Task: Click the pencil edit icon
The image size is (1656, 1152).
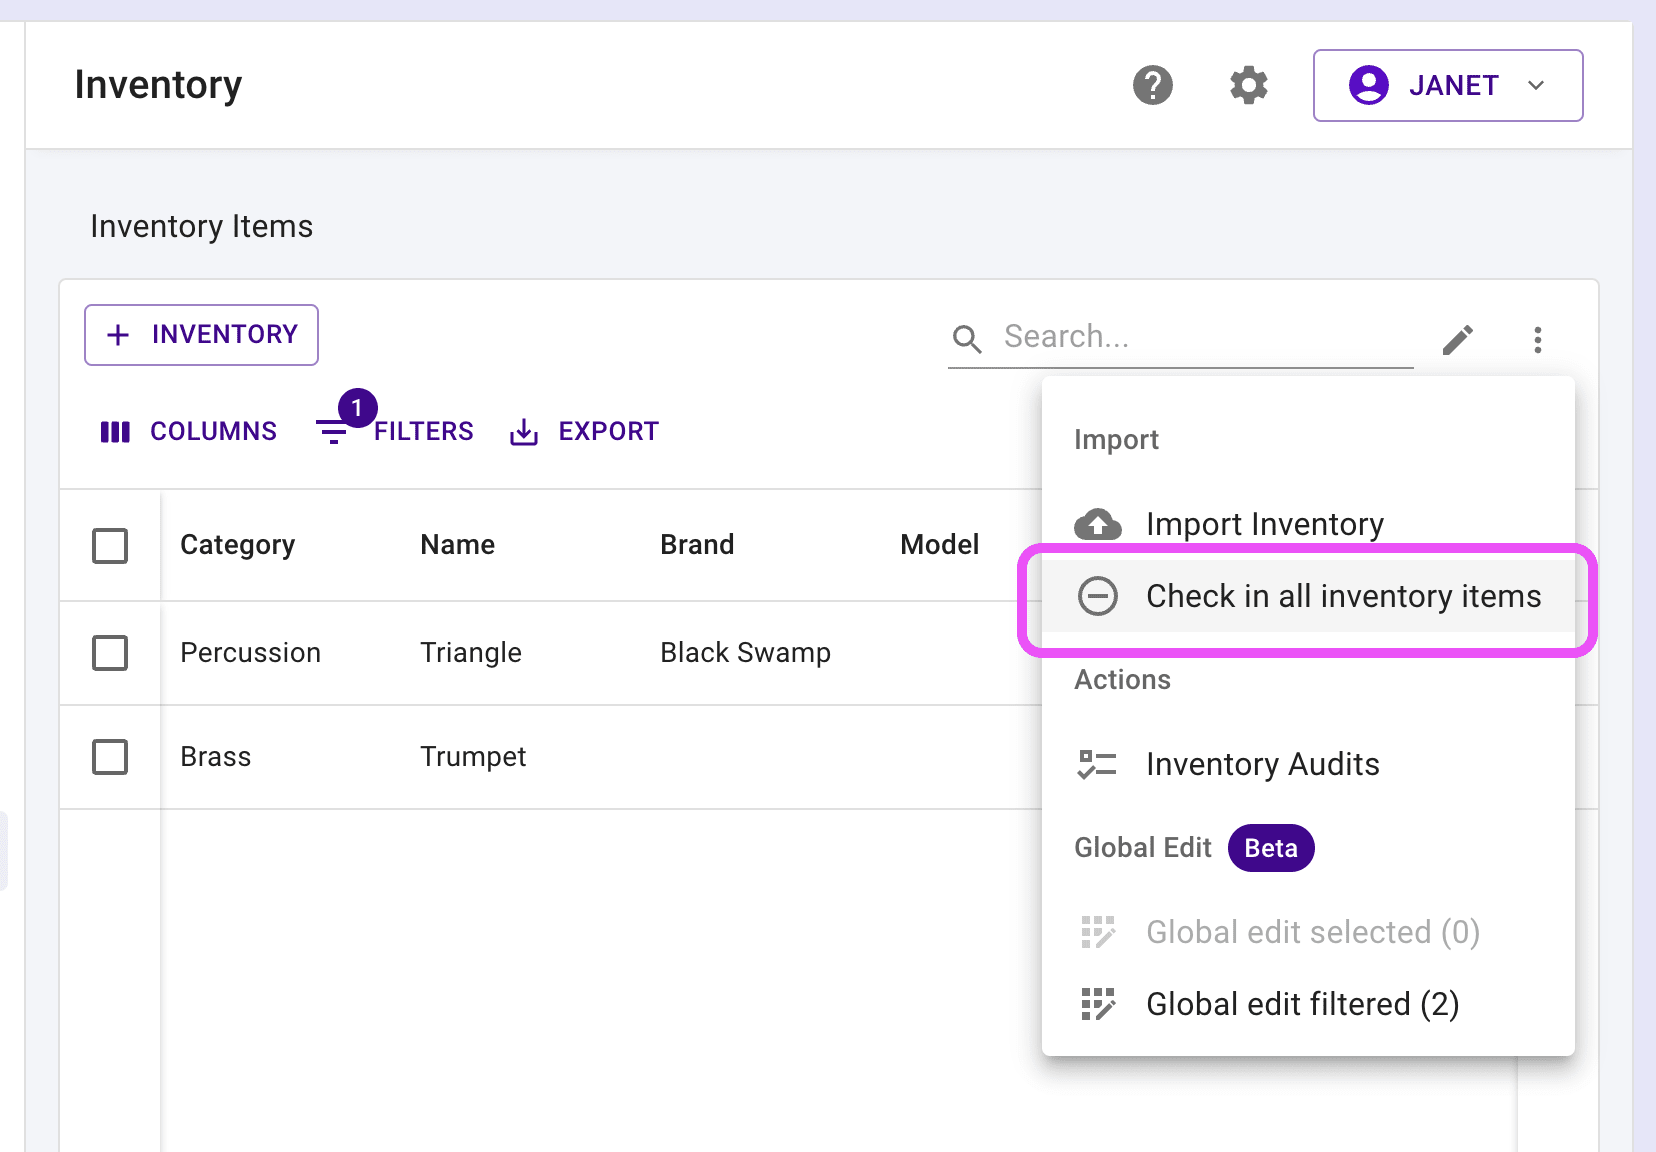Action: pyautogui.click(x=1457, y=340)
